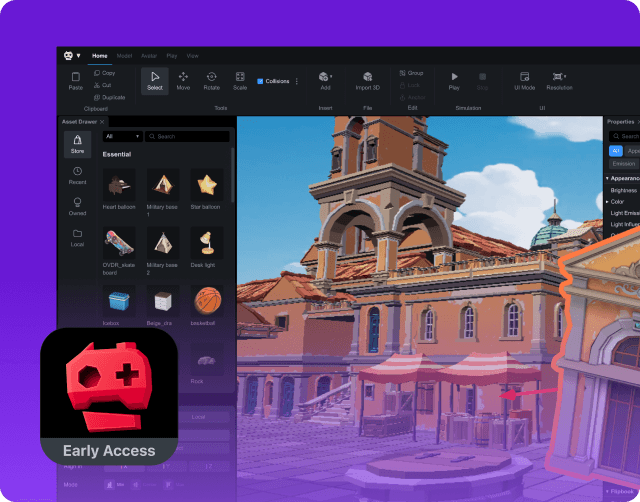
Task: Open the Avatar ribbon tab
Action: coord(149,56)
